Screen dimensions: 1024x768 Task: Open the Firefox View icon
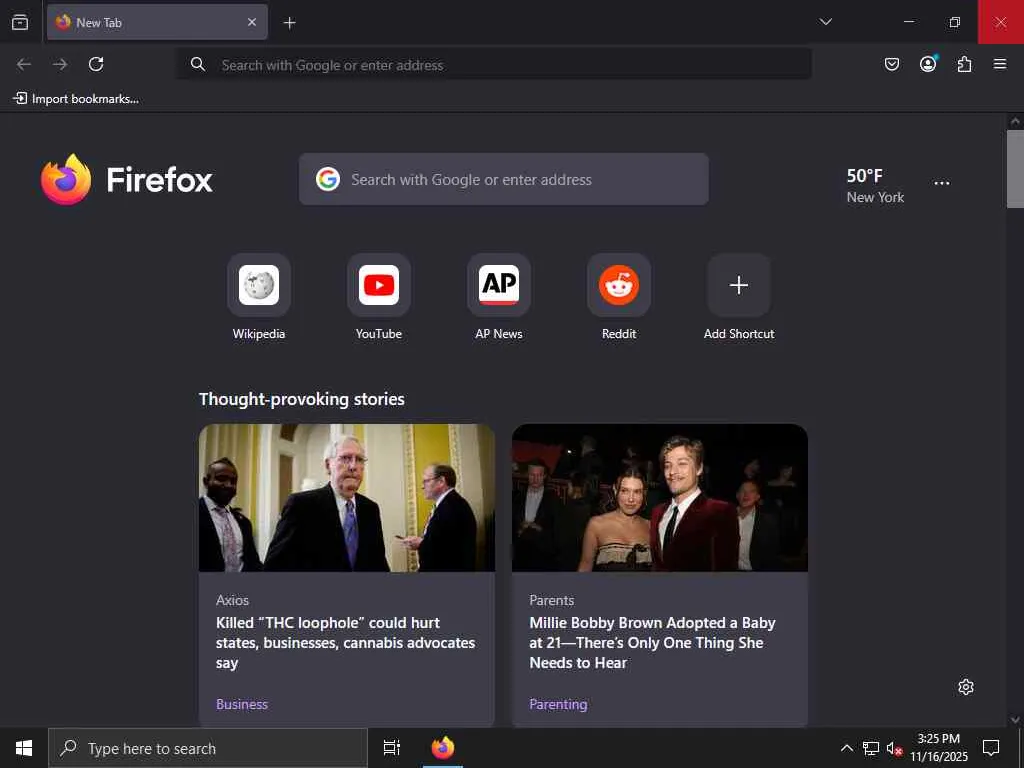pyautogui.click(x=20, y=22)
